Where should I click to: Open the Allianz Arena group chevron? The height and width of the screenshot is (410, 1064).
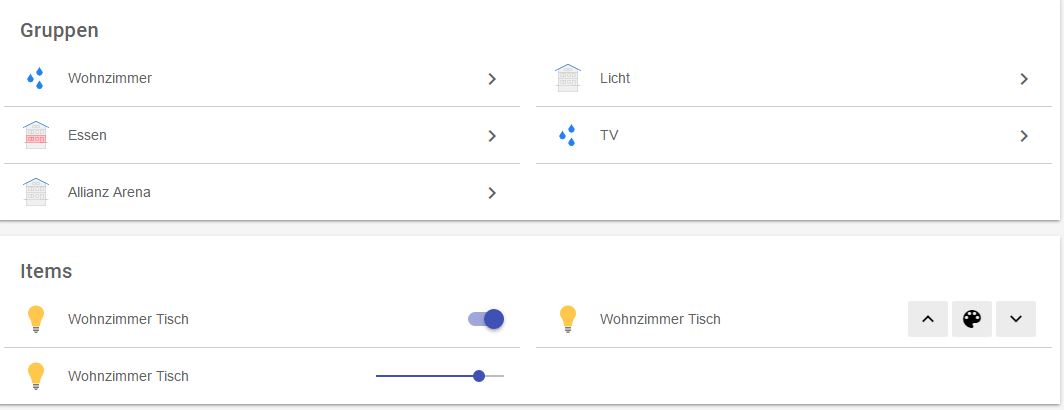tap(492, 192)
